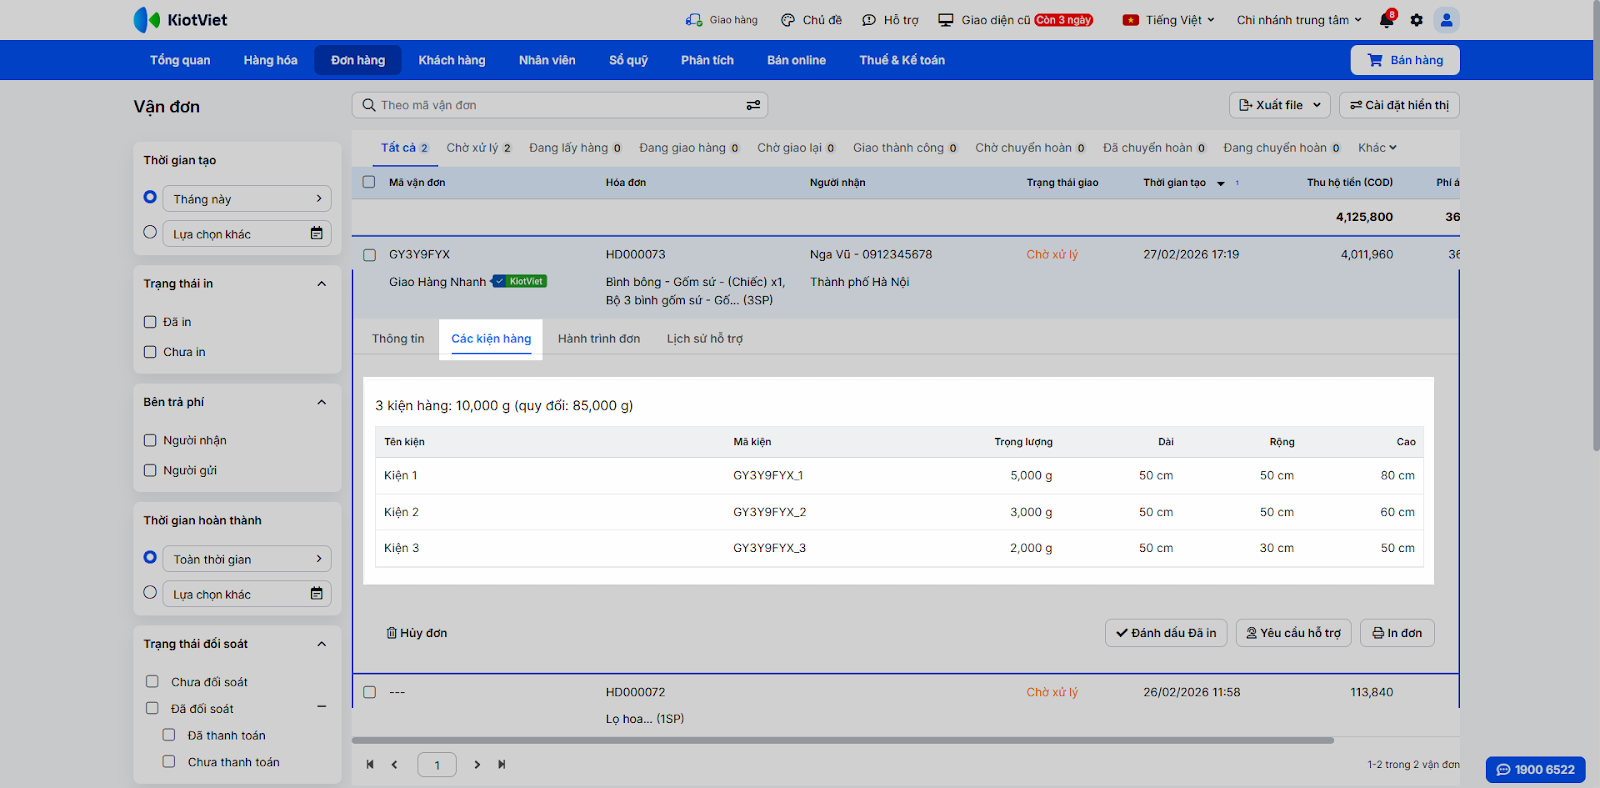Click the user account avatar icon
Screen dimensions: 1600x788
[x=1446, y=20]
